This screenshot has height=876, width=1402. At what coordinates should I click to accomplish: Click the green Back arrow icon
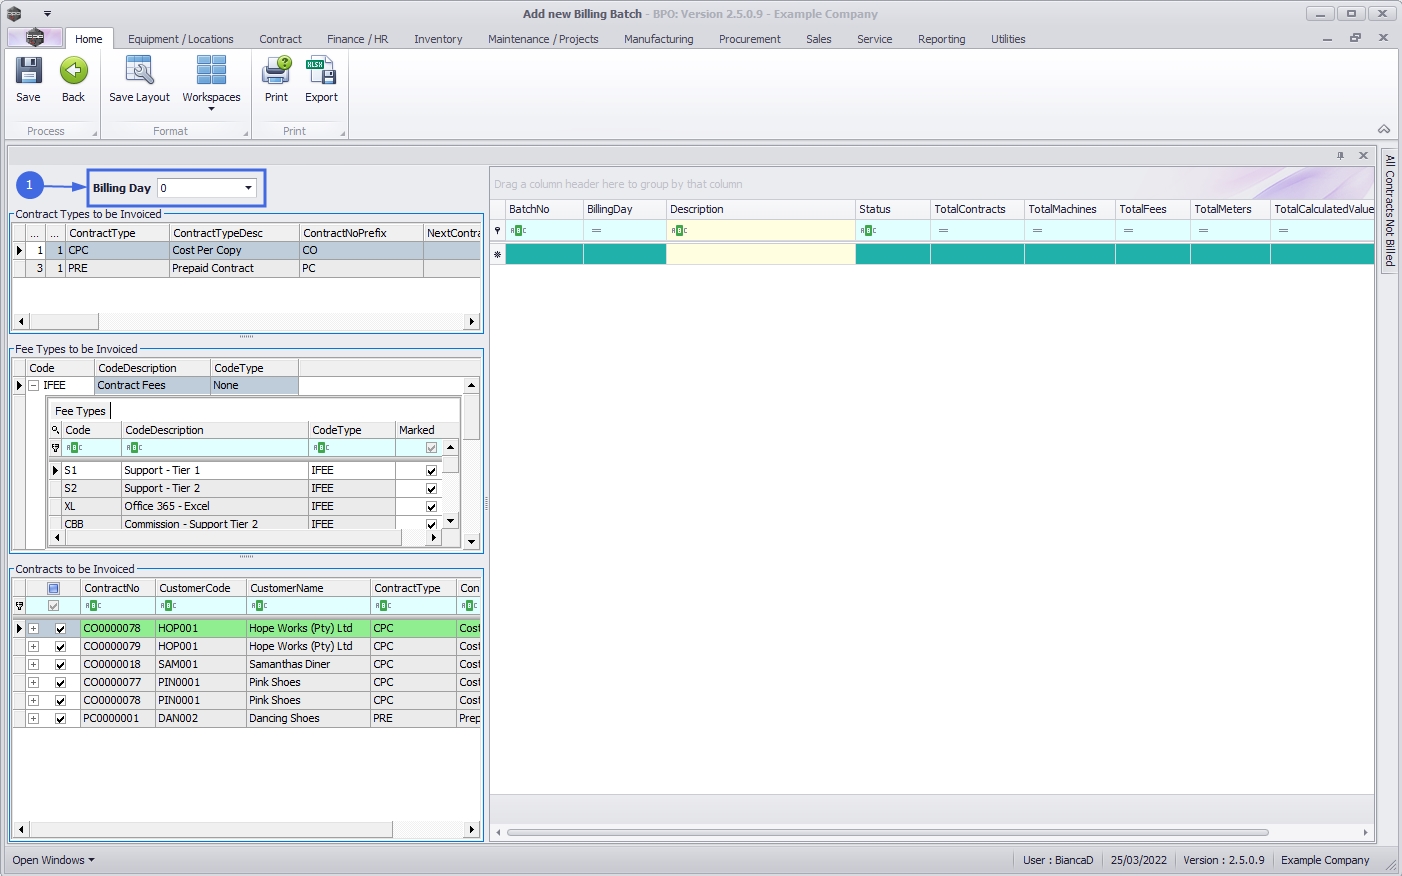[73, 72]
